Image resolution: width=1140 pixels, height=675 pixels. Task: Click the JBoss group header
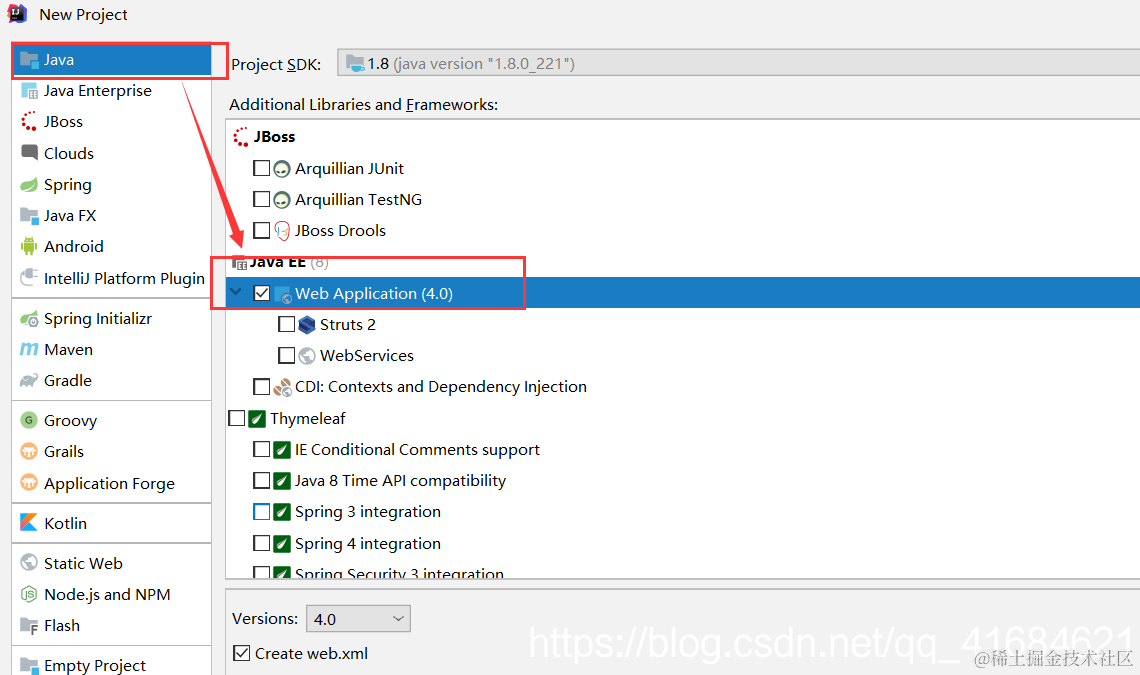(x=274, y=137)
